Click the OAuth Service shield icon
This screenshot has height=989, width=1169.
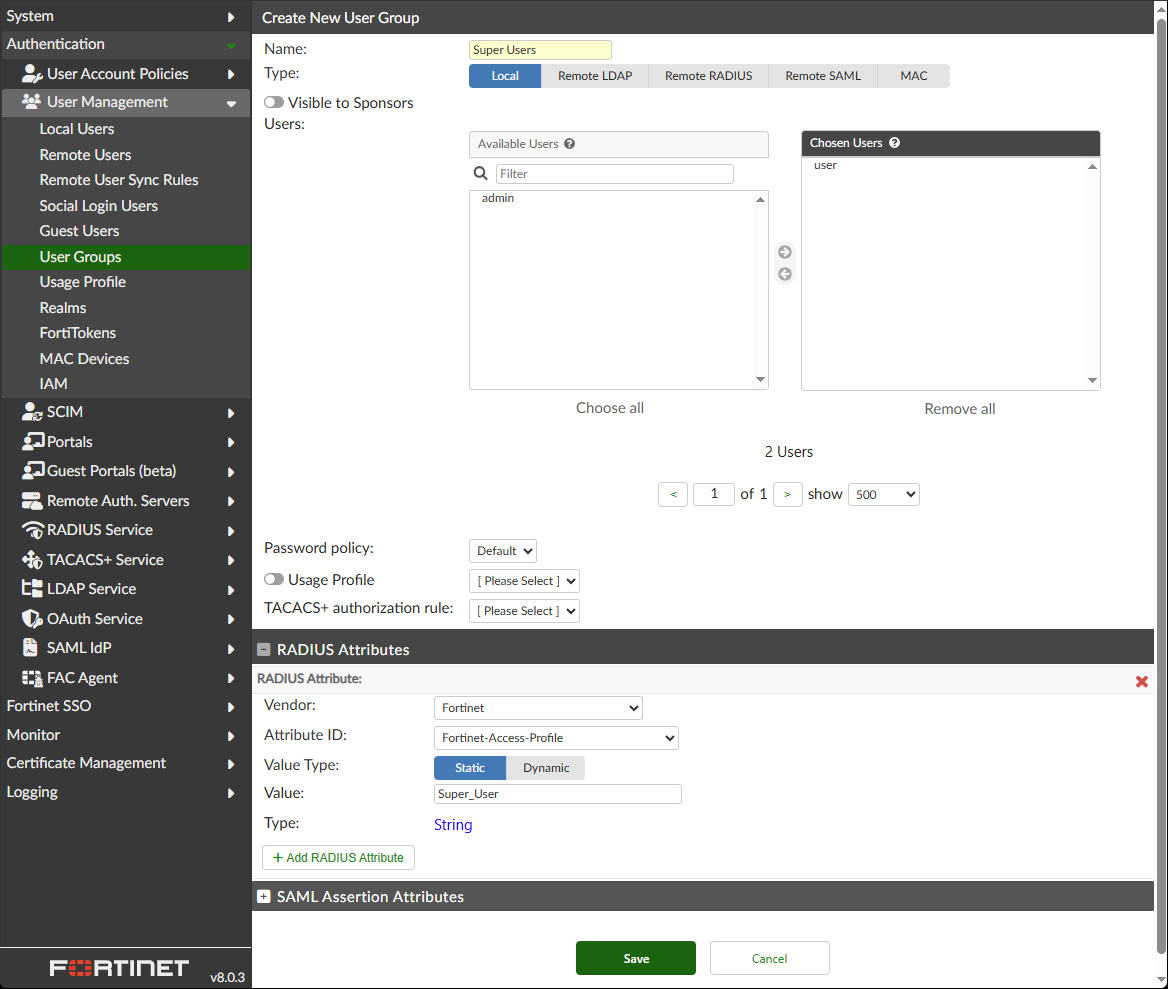[x=31, y=619]
